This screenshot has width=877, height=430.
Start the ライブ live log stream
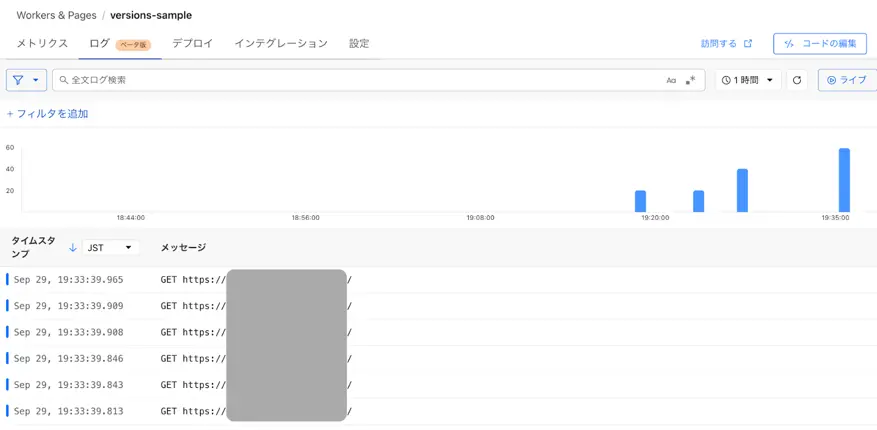tap(847, 80)
